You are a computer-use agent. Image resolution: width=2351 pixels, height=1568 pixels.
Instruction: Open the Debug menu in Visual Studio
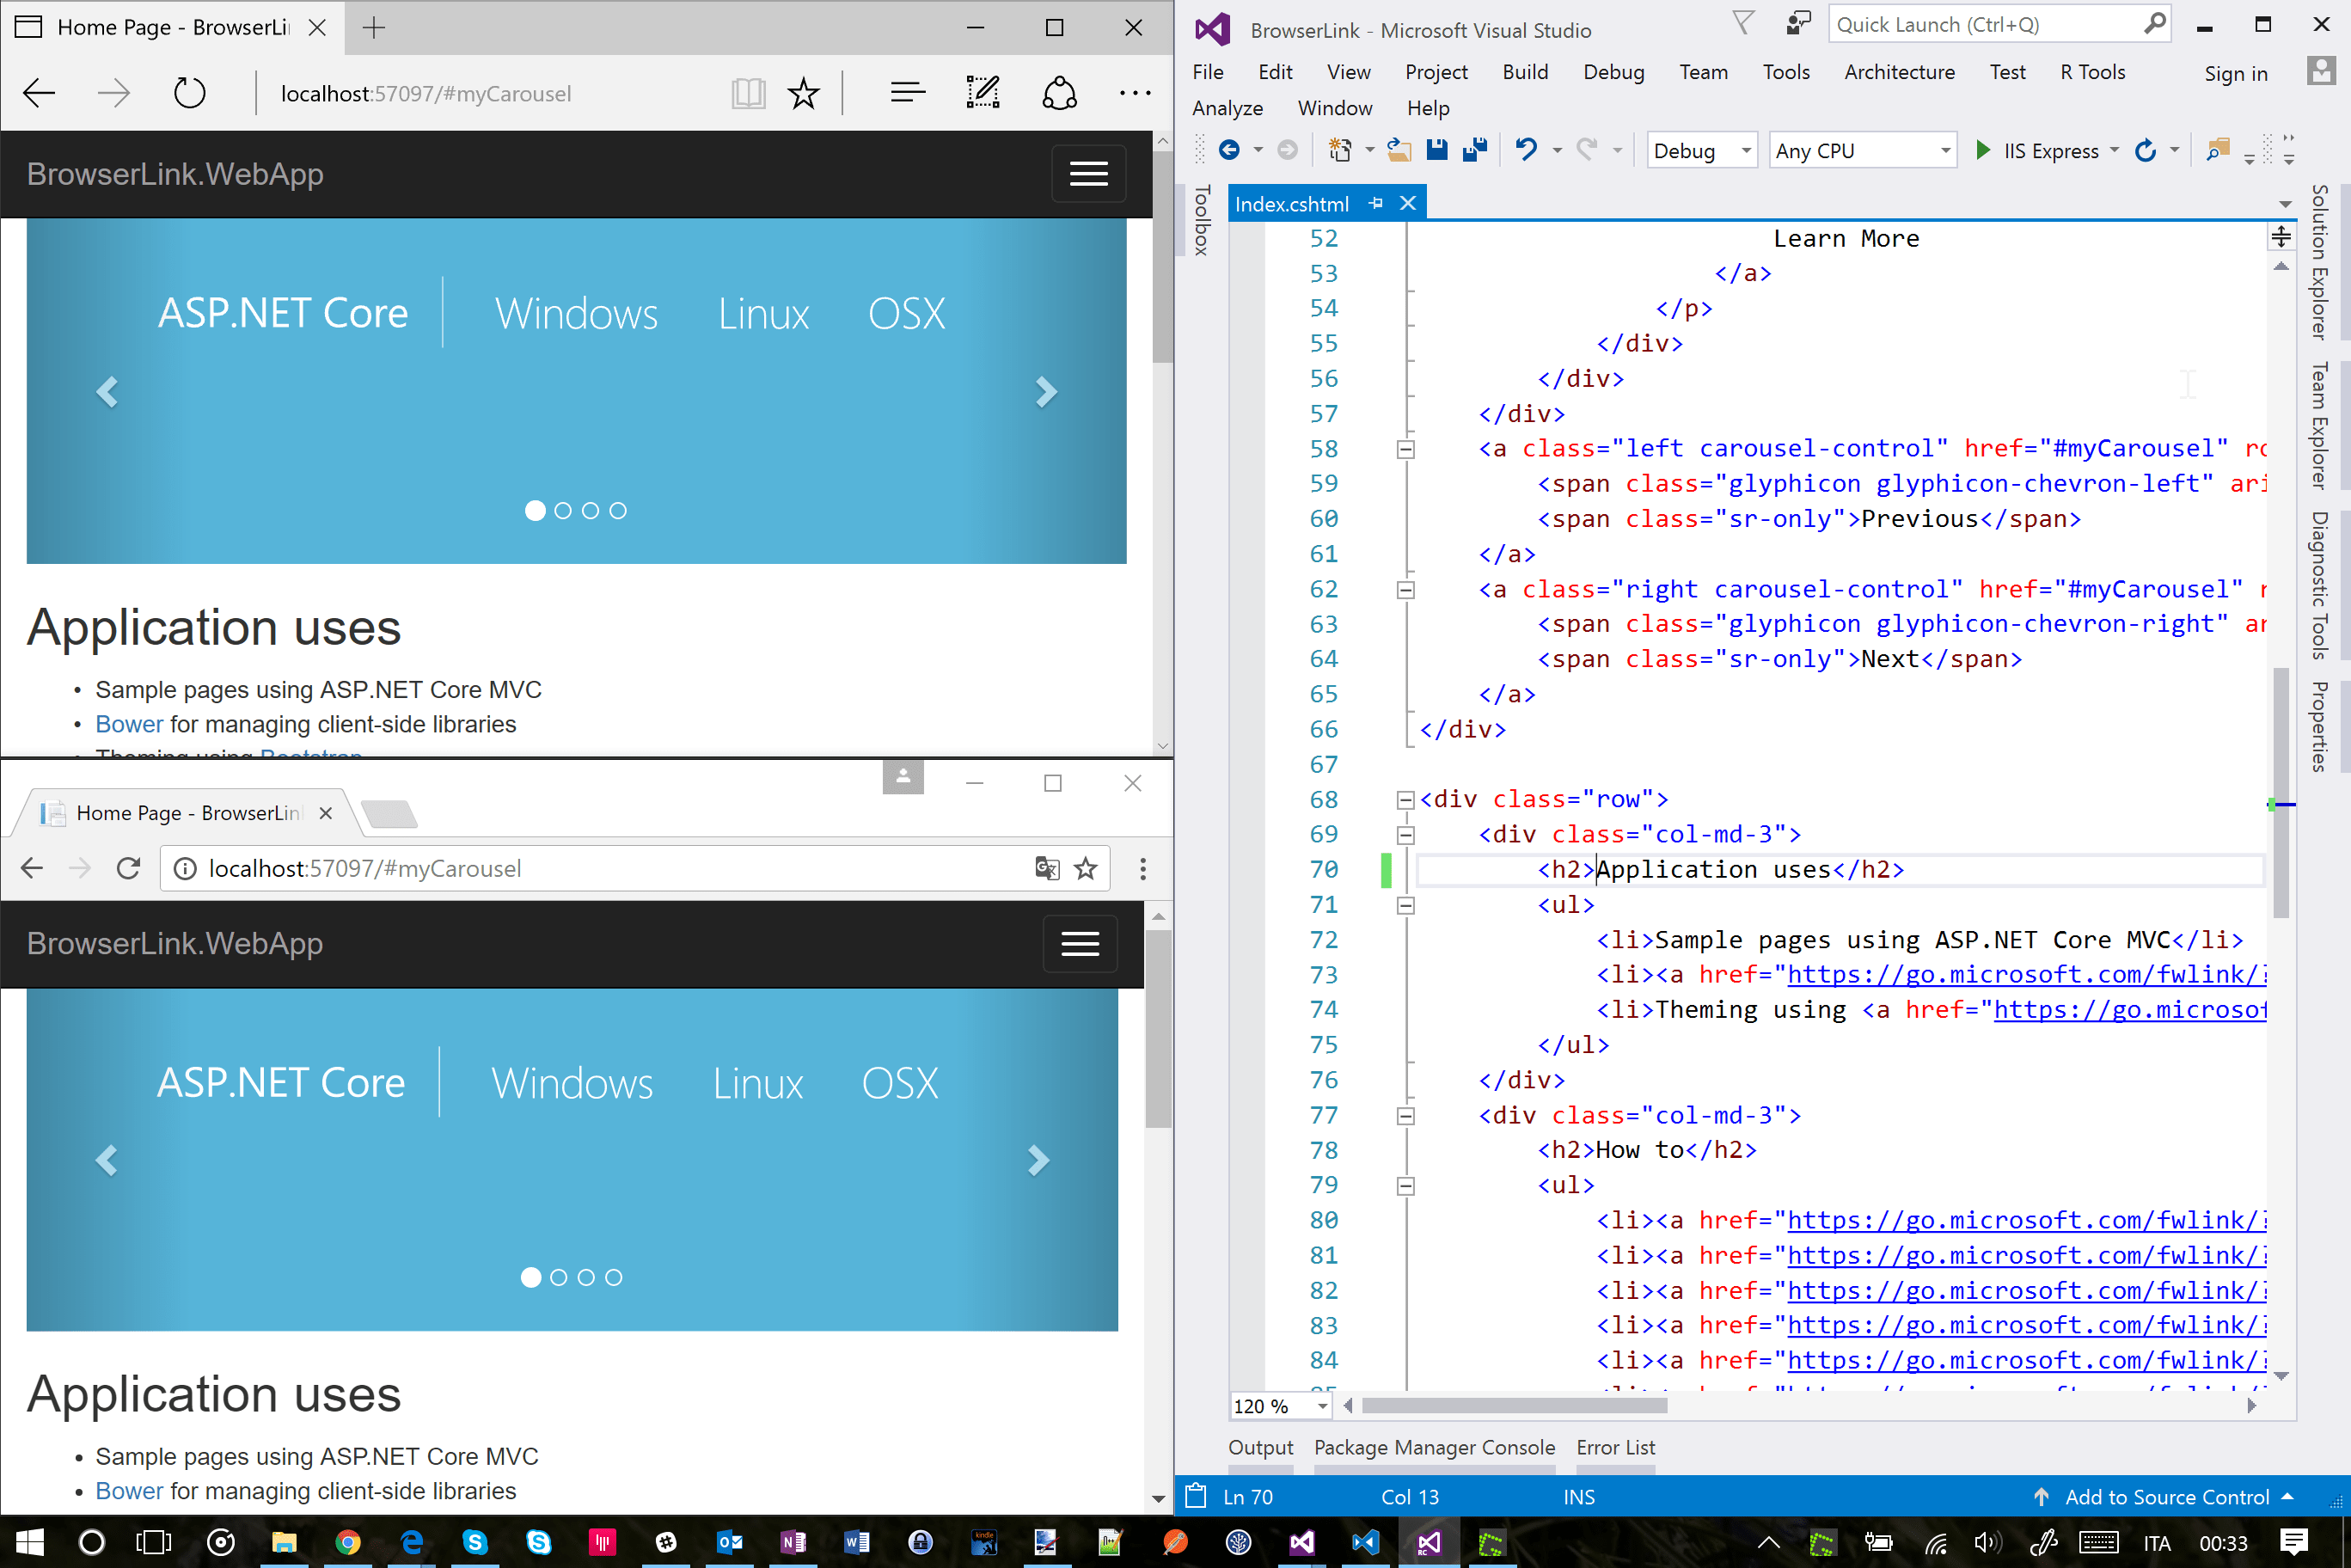(x=1609, y=71)
